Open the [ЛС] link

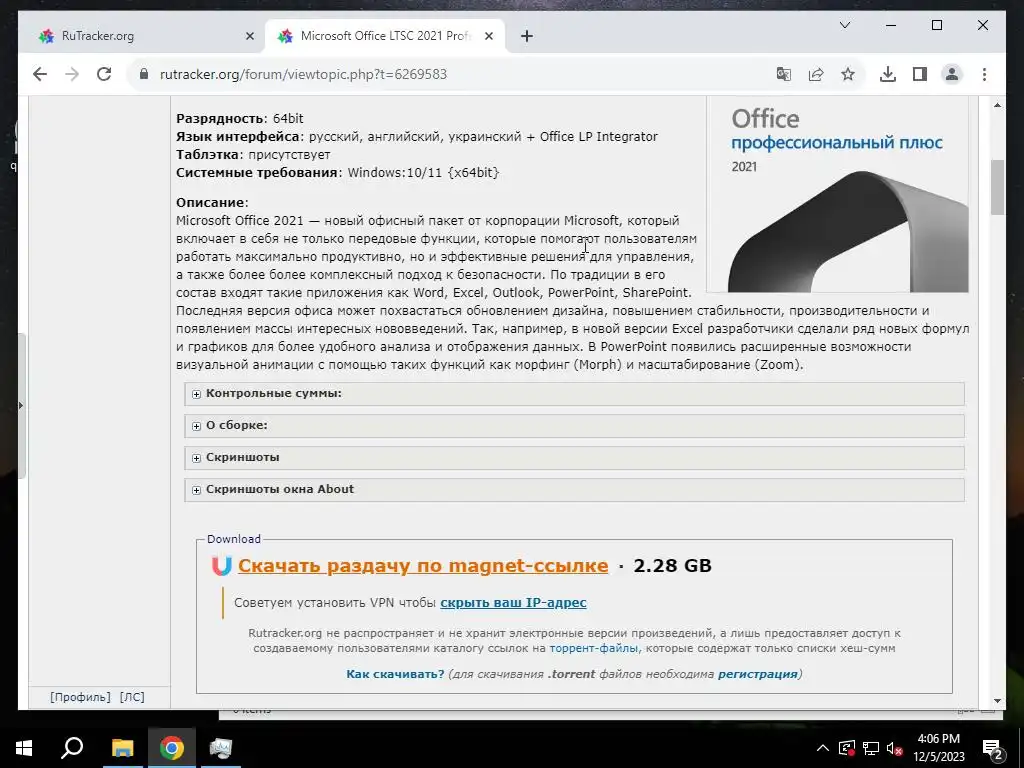click(132, 697)
